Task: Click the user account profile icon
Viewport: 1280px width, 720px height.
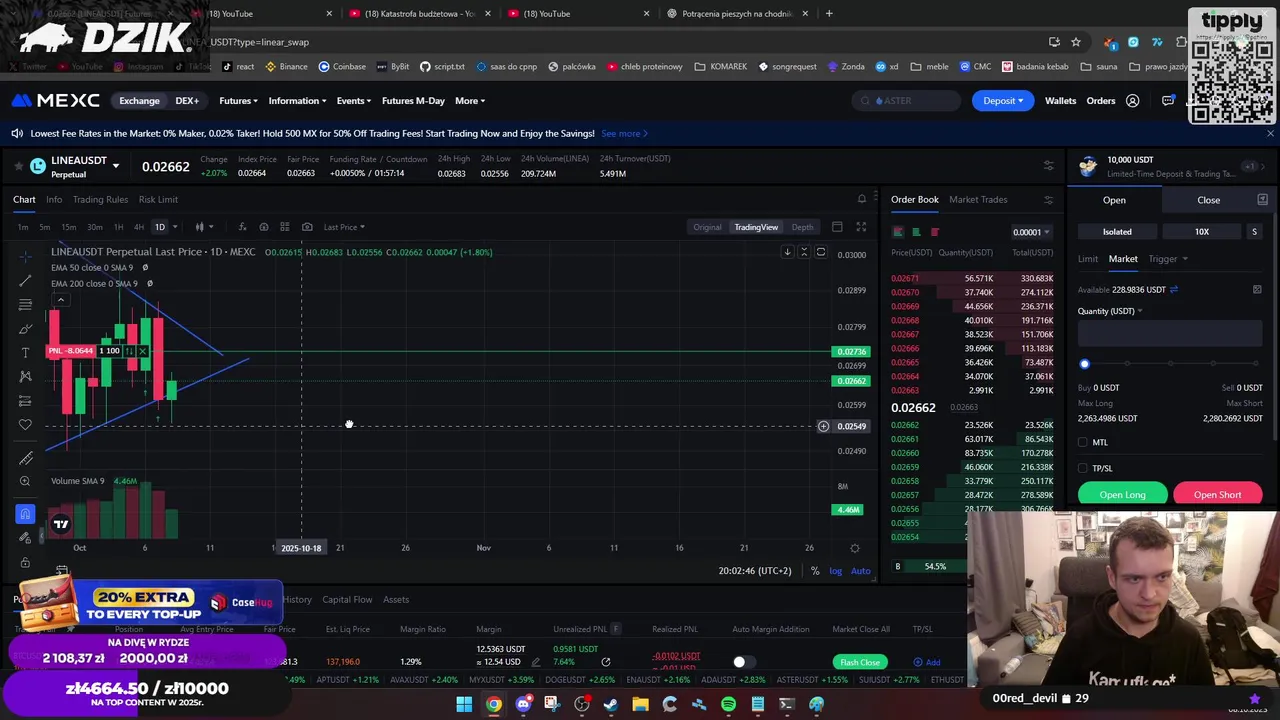Action: [x=1132, y=101]
